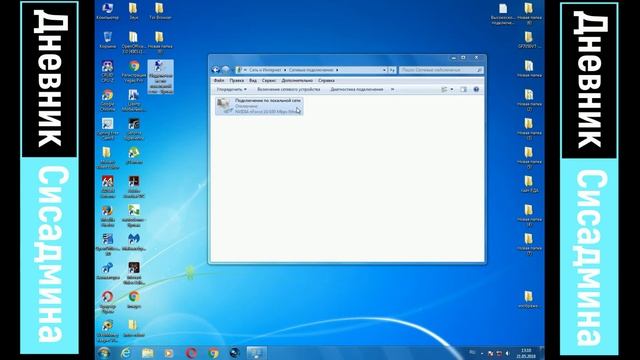This screenshot has width=640, height=360.
Task: Refresh the Network Connections address bar
Action: 392,70
